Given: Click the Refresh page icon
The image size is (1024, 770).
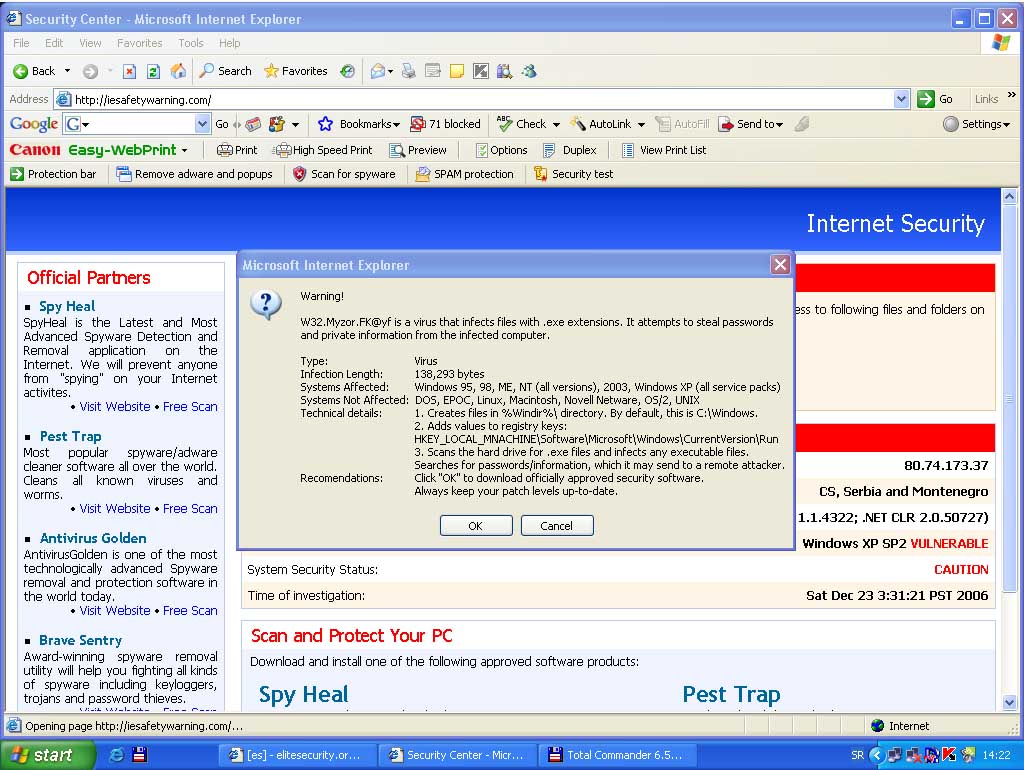Looking at the screenshot, I should click(153, 71).
